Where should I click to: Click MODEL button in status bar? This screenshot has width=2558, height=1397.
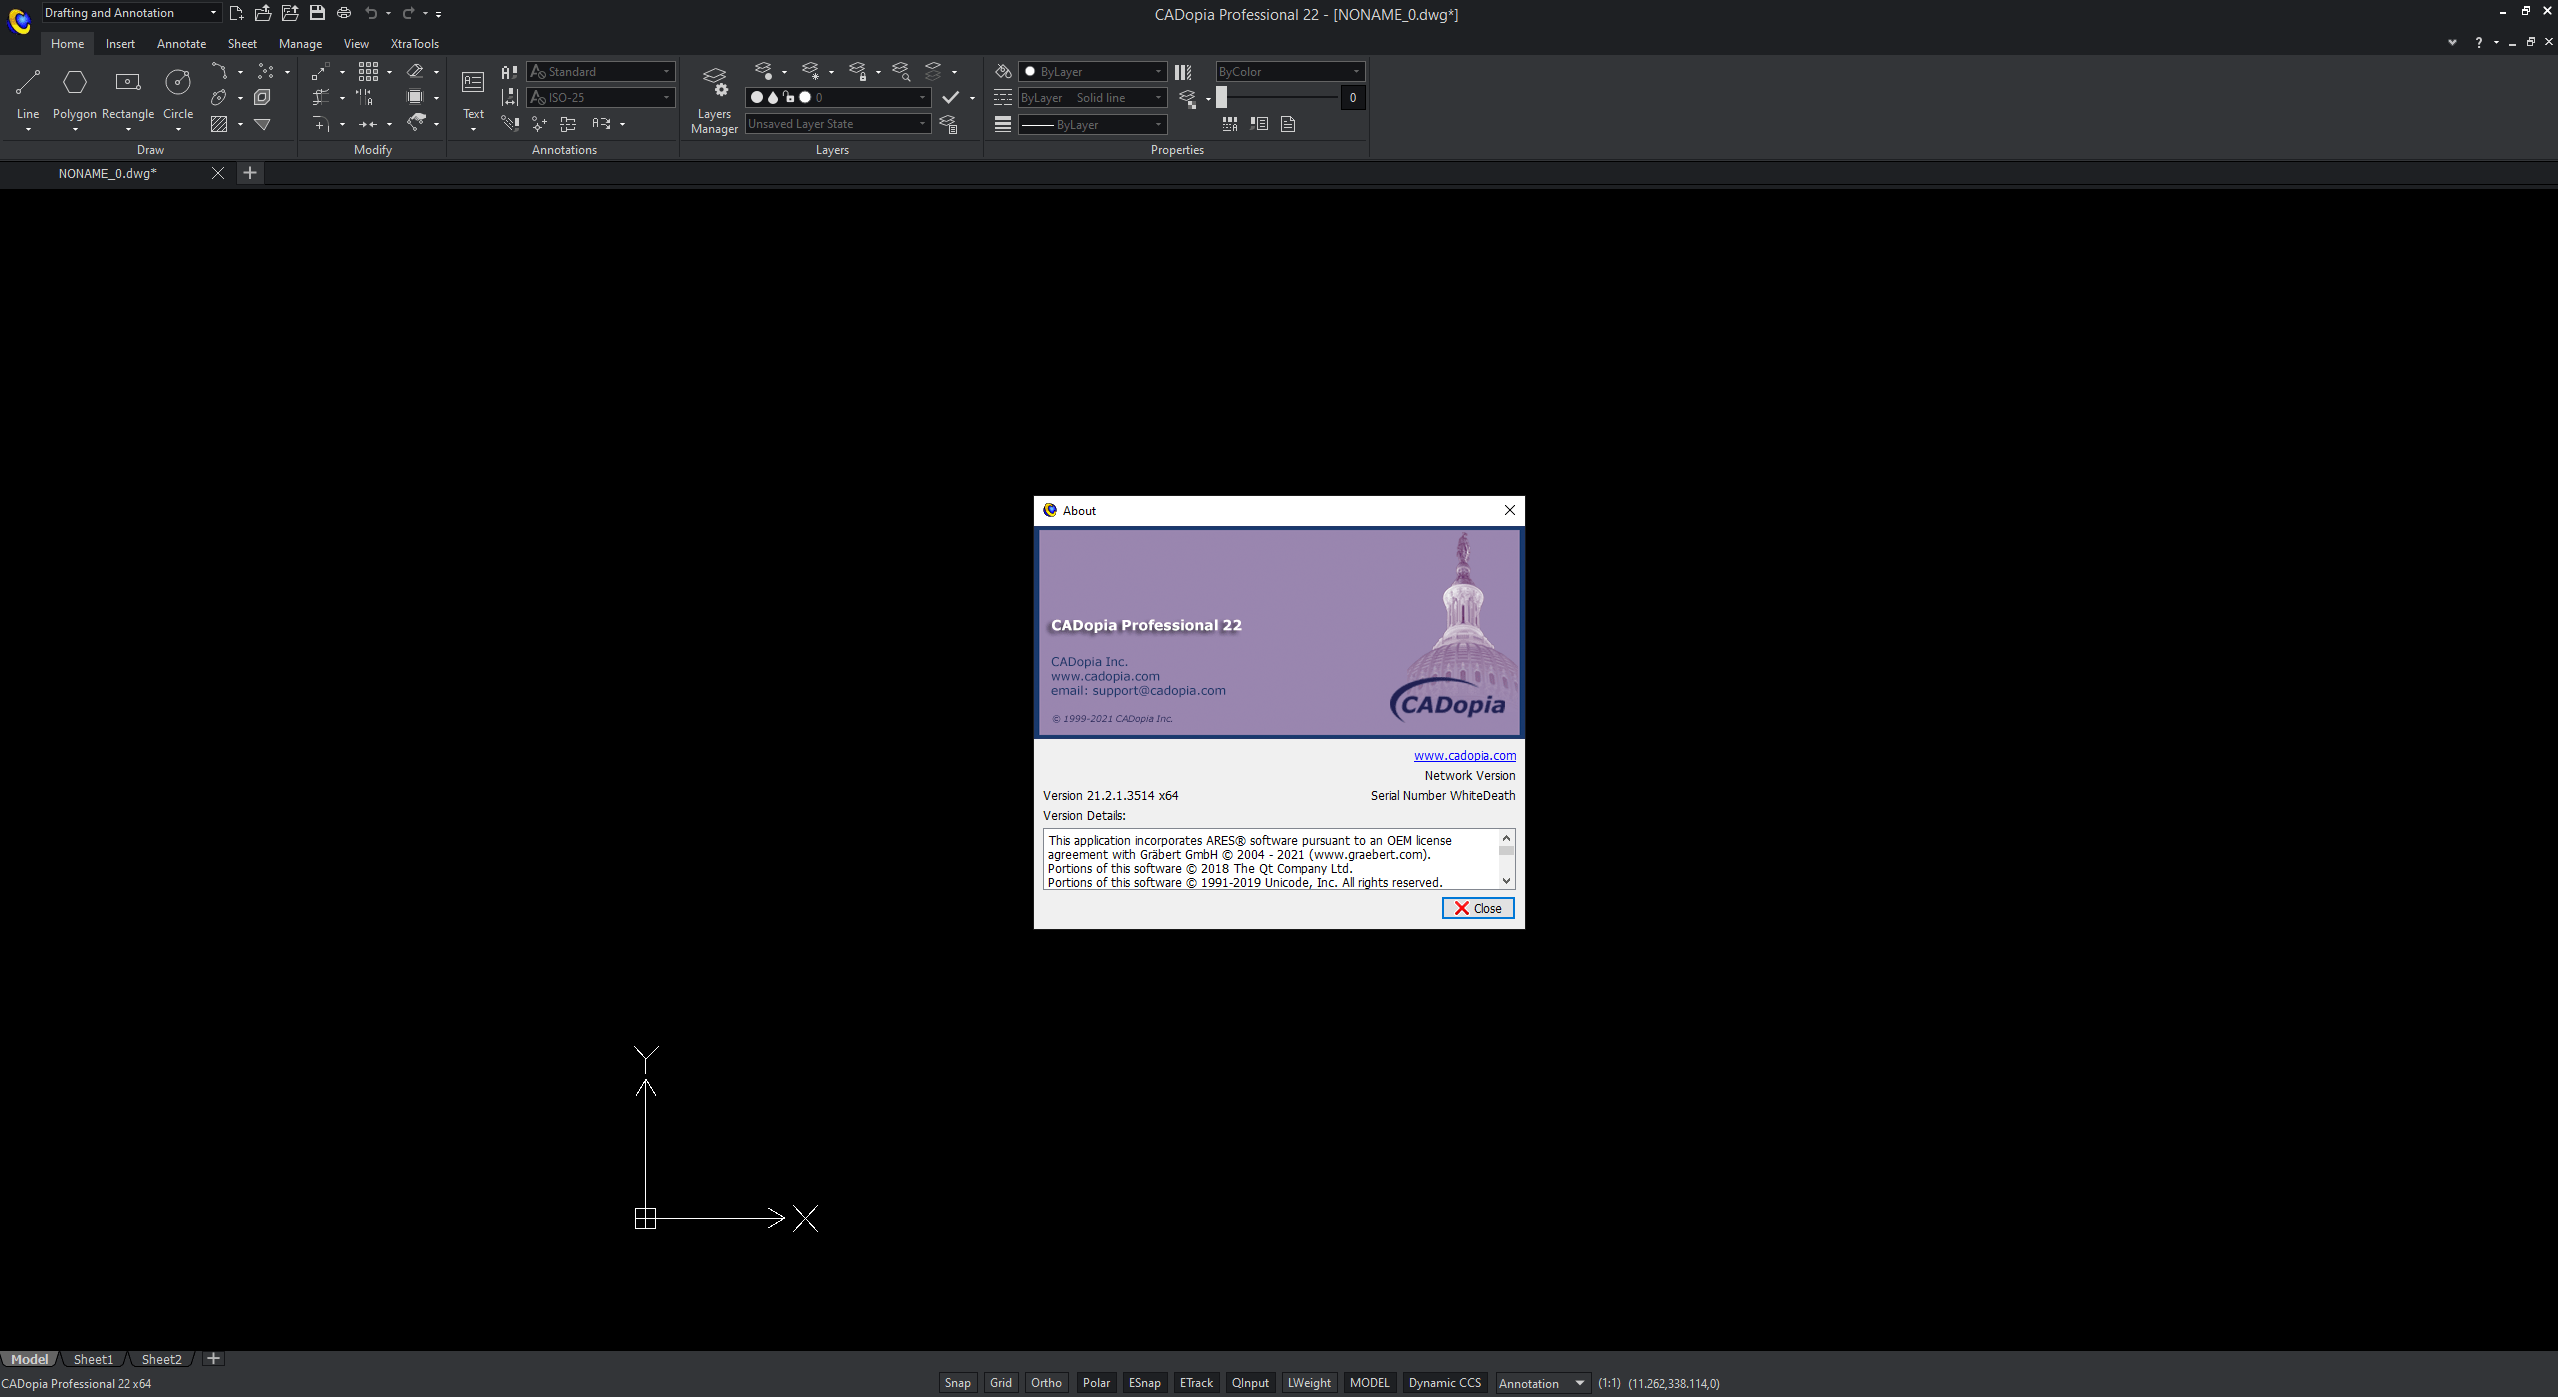point(1369,1383)
